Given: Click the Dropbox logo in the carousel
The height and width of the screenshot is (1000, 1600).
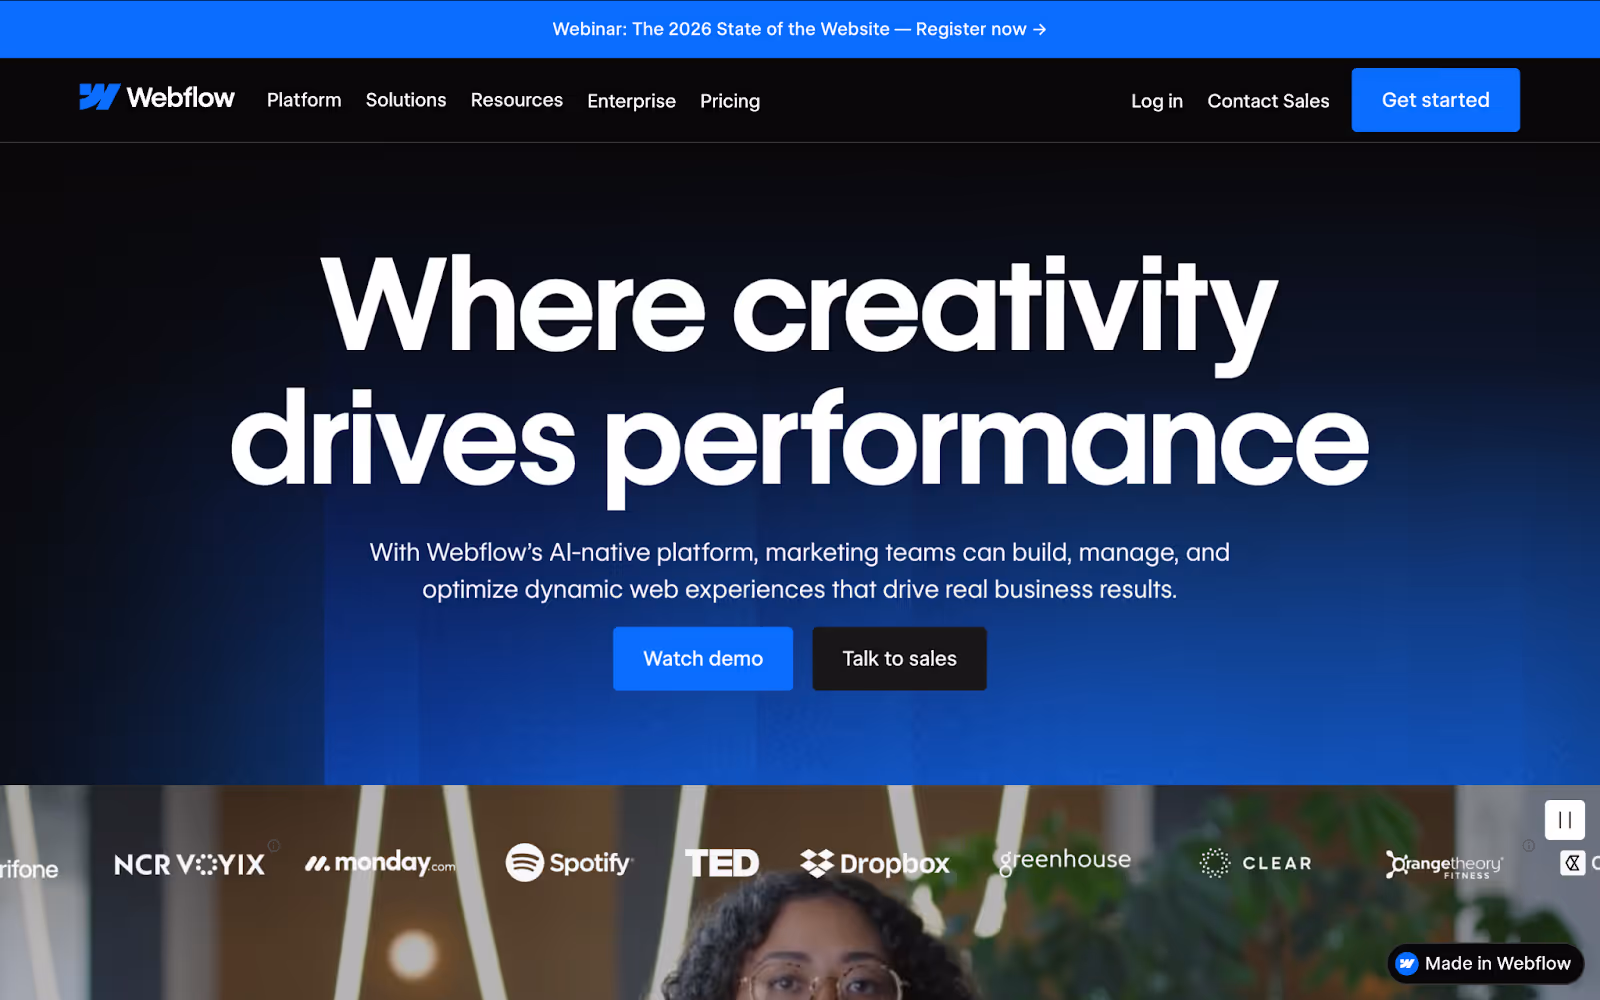Looking at the screenshot, I should [x=874, y=863].
